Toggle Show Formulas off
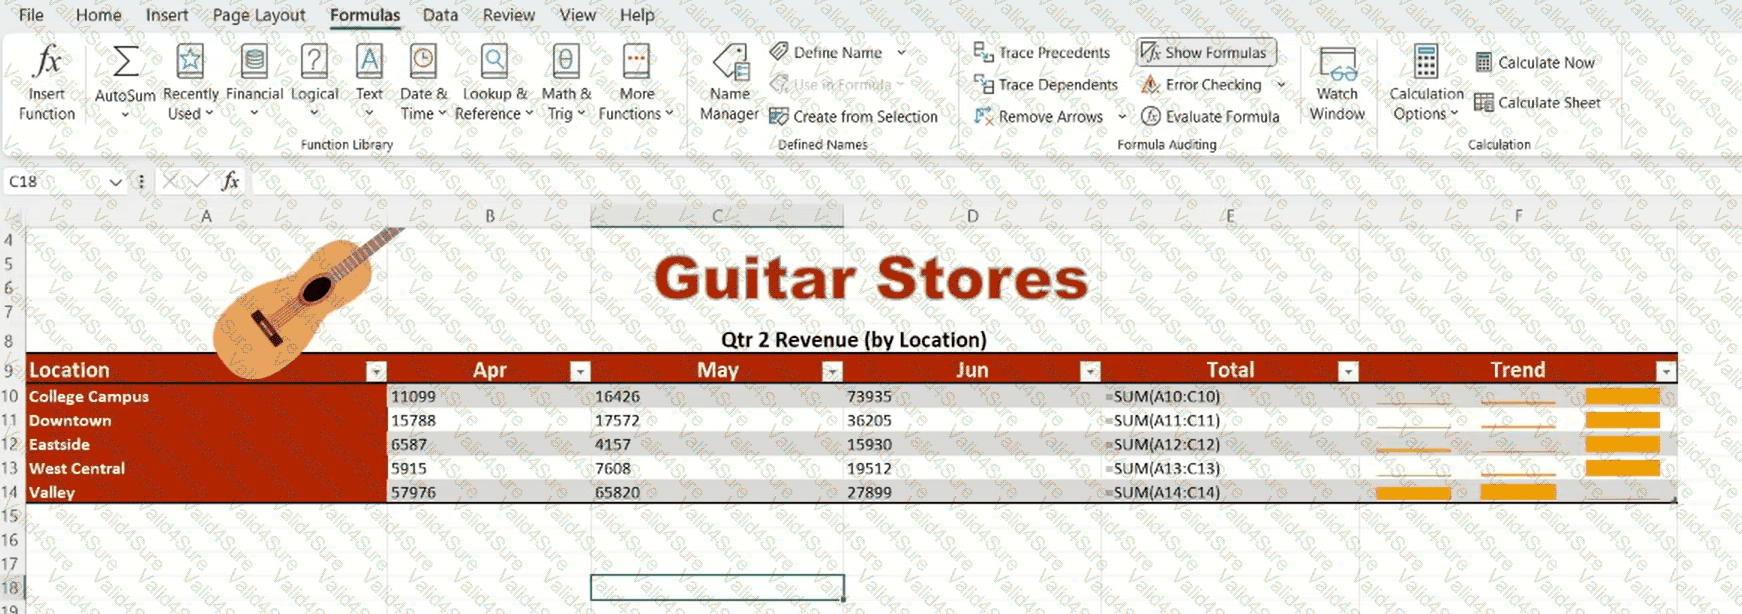This screenshot has height=614, width=1742. [x=1205, y=53]
